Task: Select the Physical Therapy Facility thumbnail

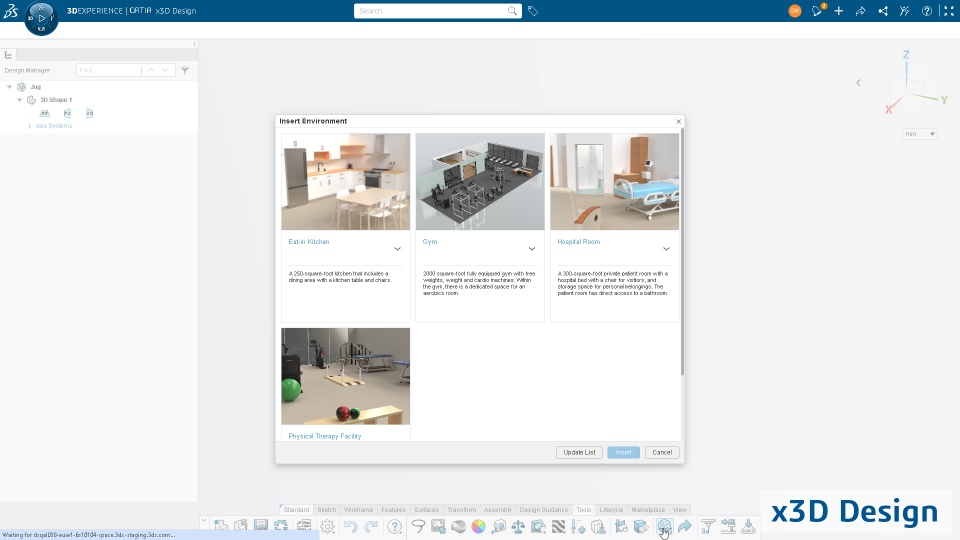Action: pyautogui.click(x=345, y=377)
